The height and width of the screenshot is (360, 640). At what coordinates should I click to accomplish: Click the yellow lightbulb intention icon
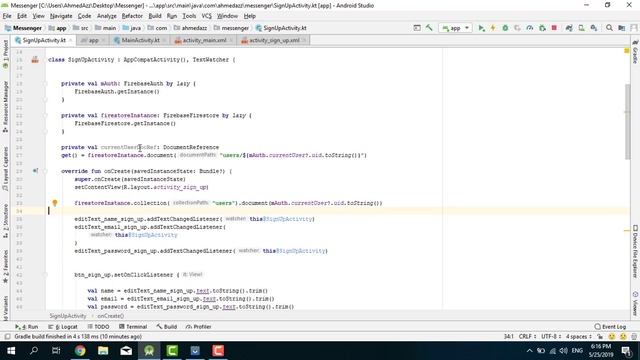click(55, 203)
